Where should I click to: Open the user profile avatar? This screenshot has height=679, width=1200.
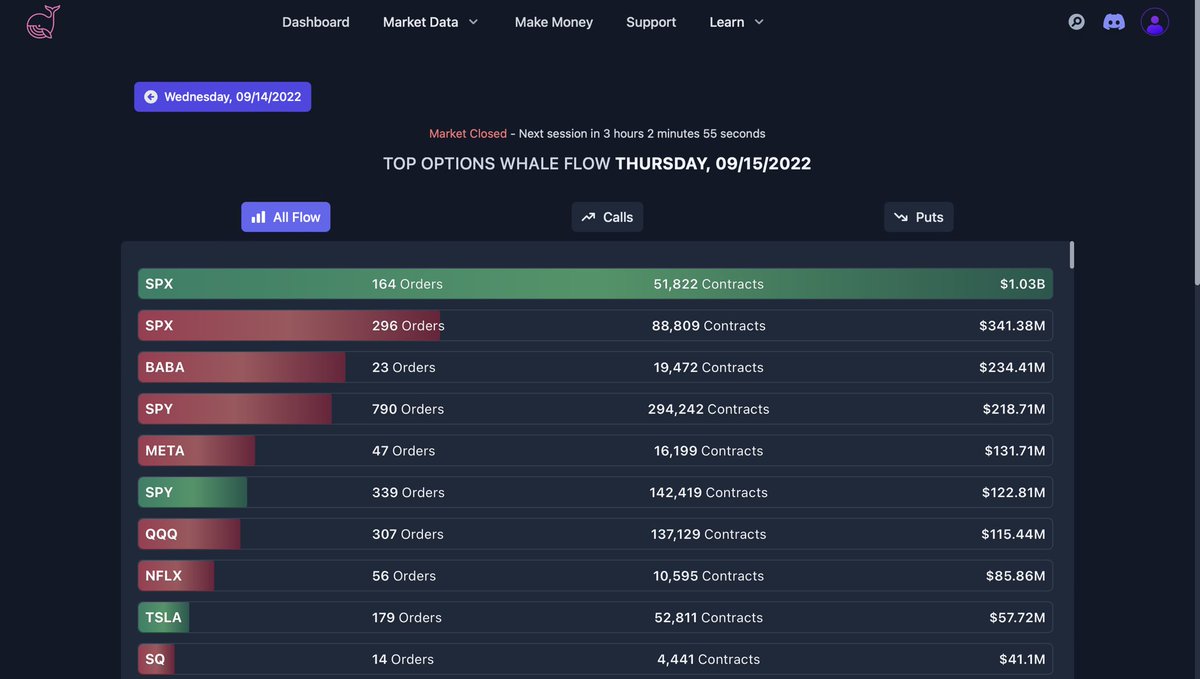pos(1155,22)
